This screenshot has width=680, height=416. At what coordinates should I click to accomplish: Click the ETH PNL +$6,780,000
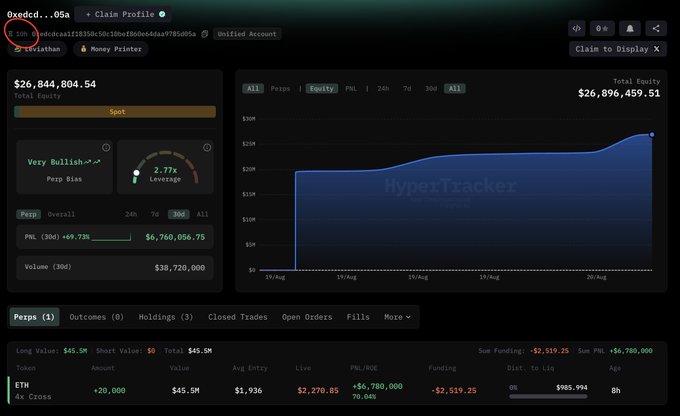tap(377, 386)
